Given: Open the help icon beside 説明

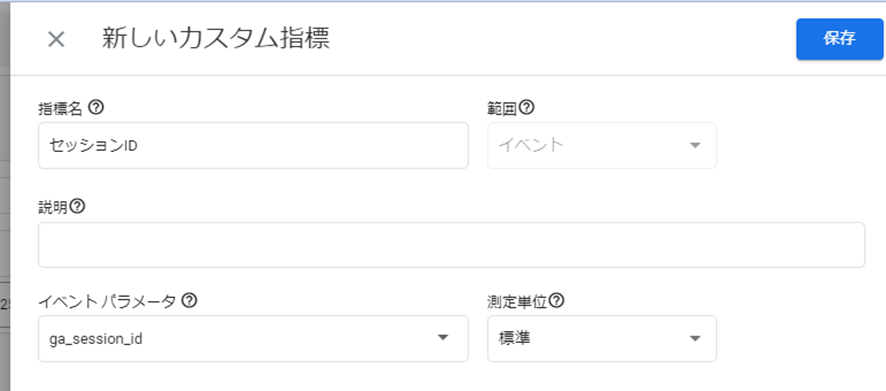Looking at the screenshot, I should click(77, 207).
